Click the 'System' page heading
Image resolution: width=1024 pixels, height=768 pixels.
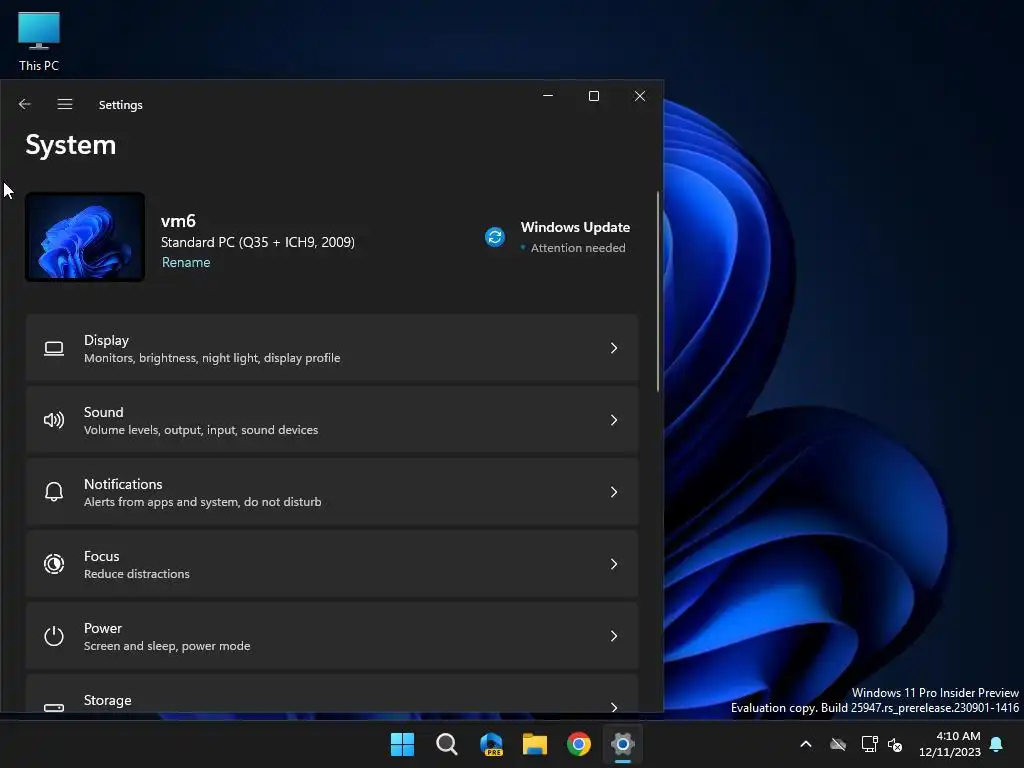(x=71, y=145)
